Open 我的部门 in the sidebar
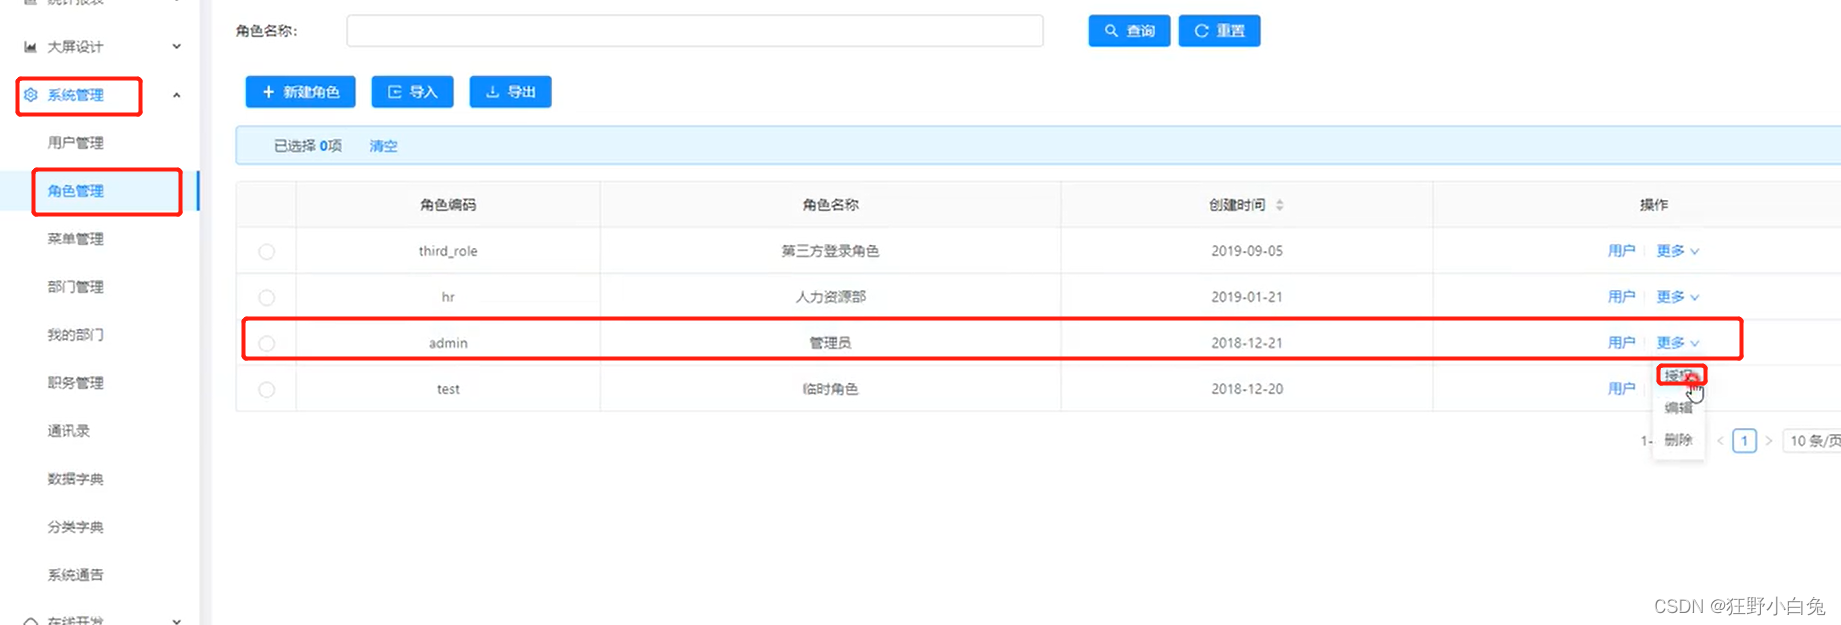This screenshot has width=1841, height=625. [76, 335]
